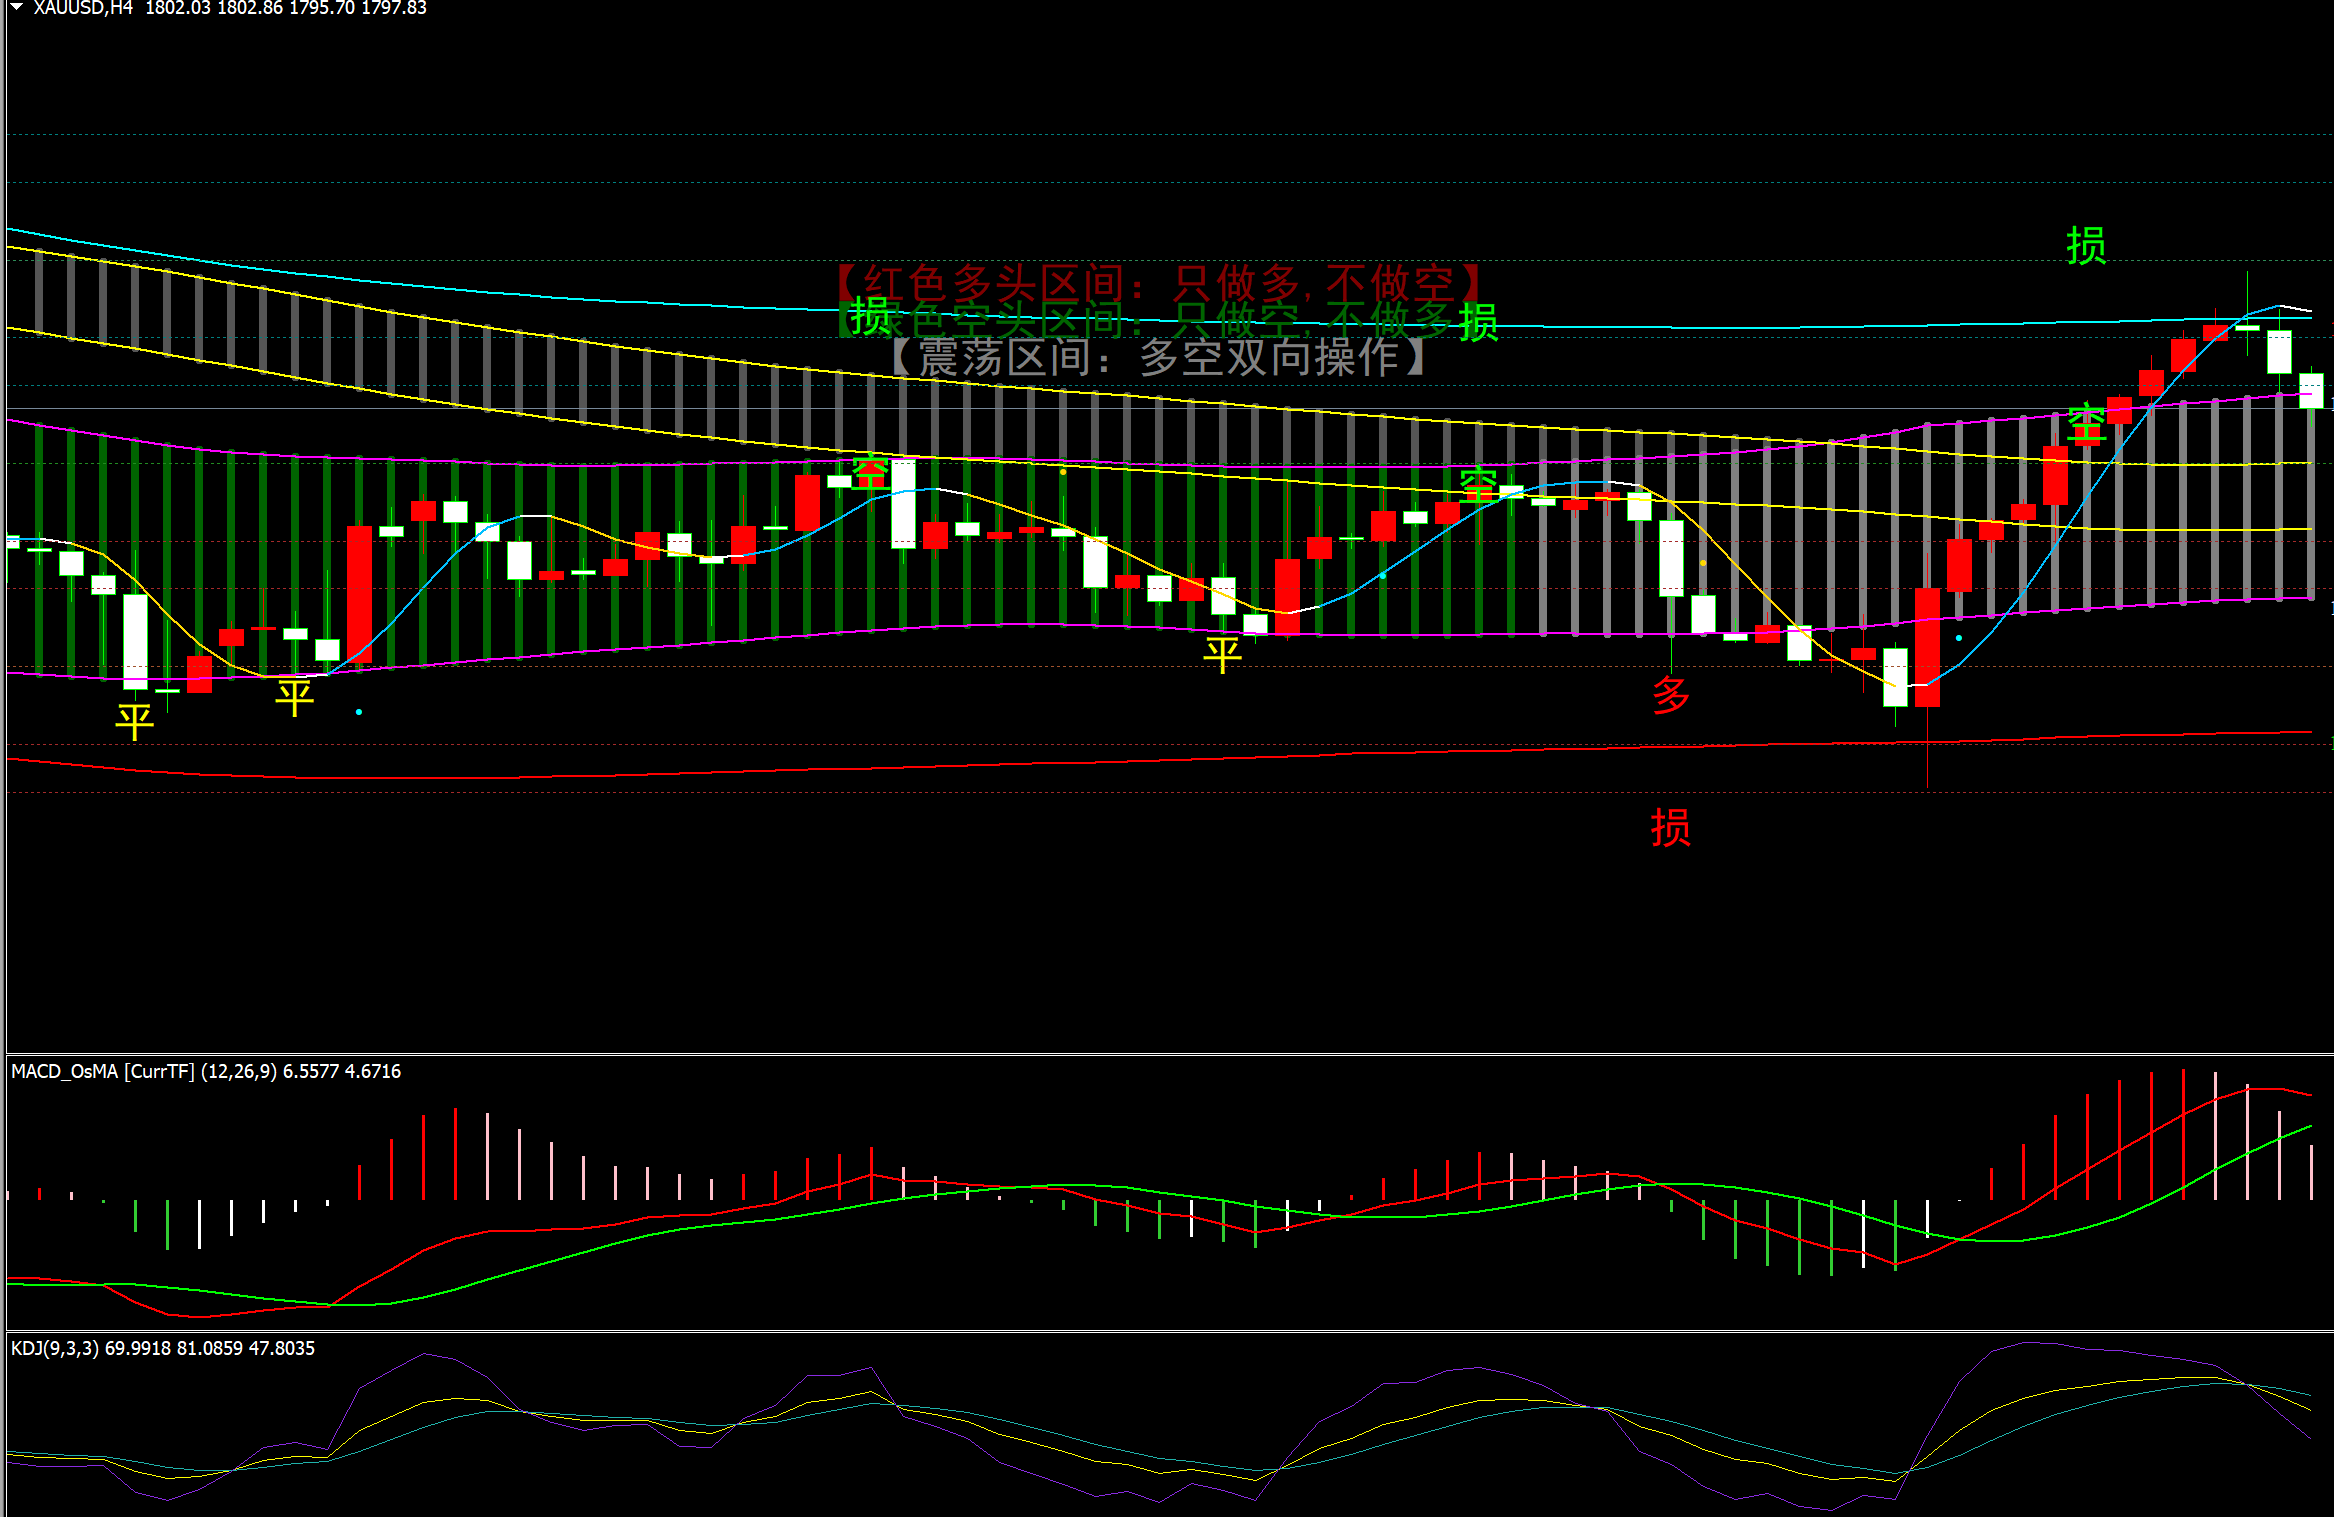
Task: Open the chart dropdown triangle beside XAUUSD,H4
Action: point(16,7)
